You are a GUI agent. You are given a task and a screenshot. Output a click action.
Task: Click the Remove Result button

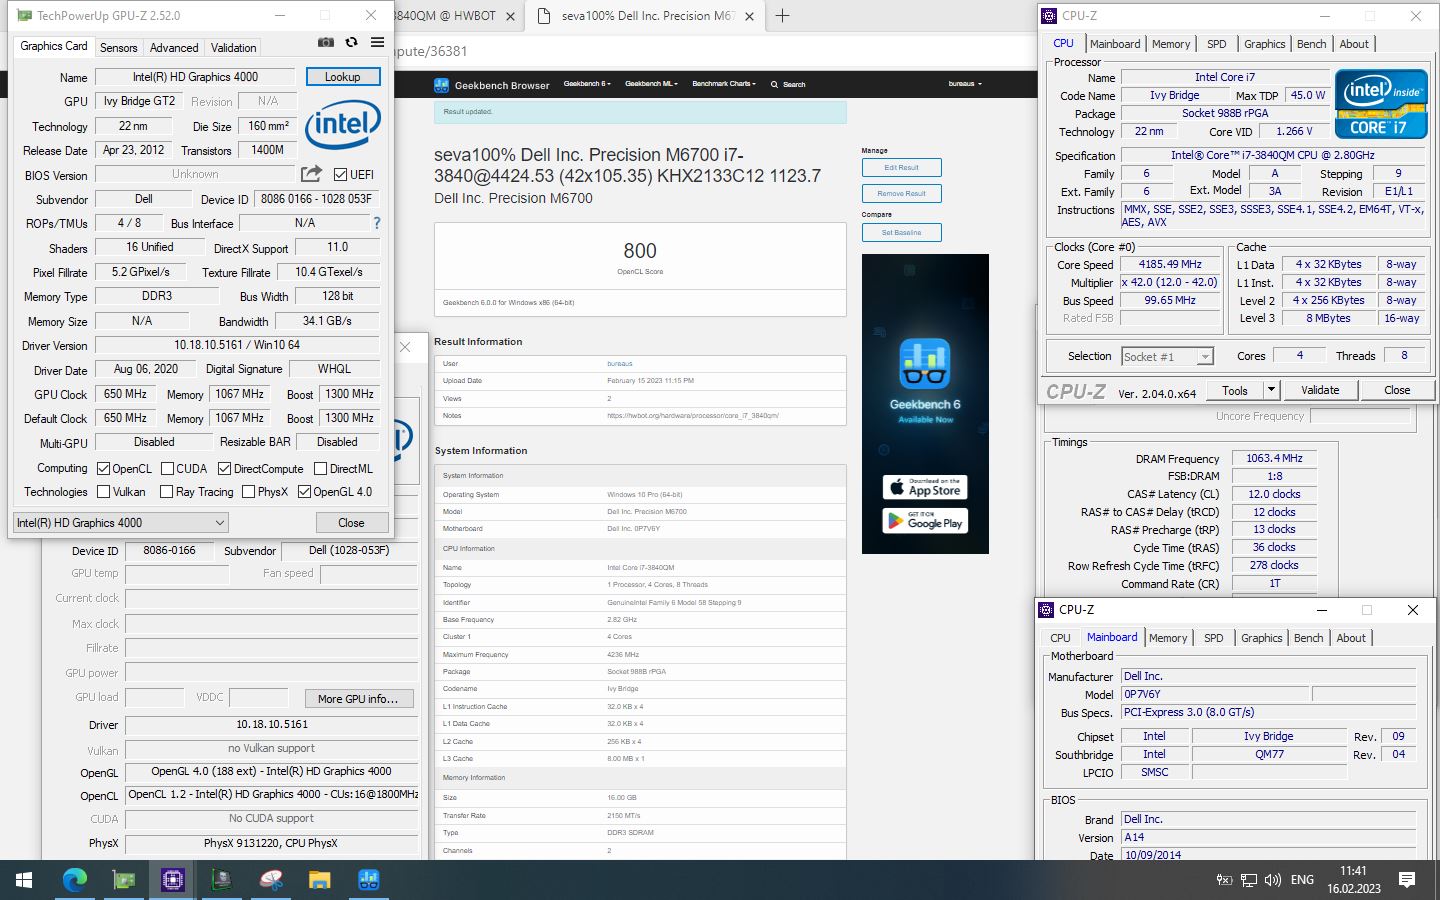click(x=901, y=193)
